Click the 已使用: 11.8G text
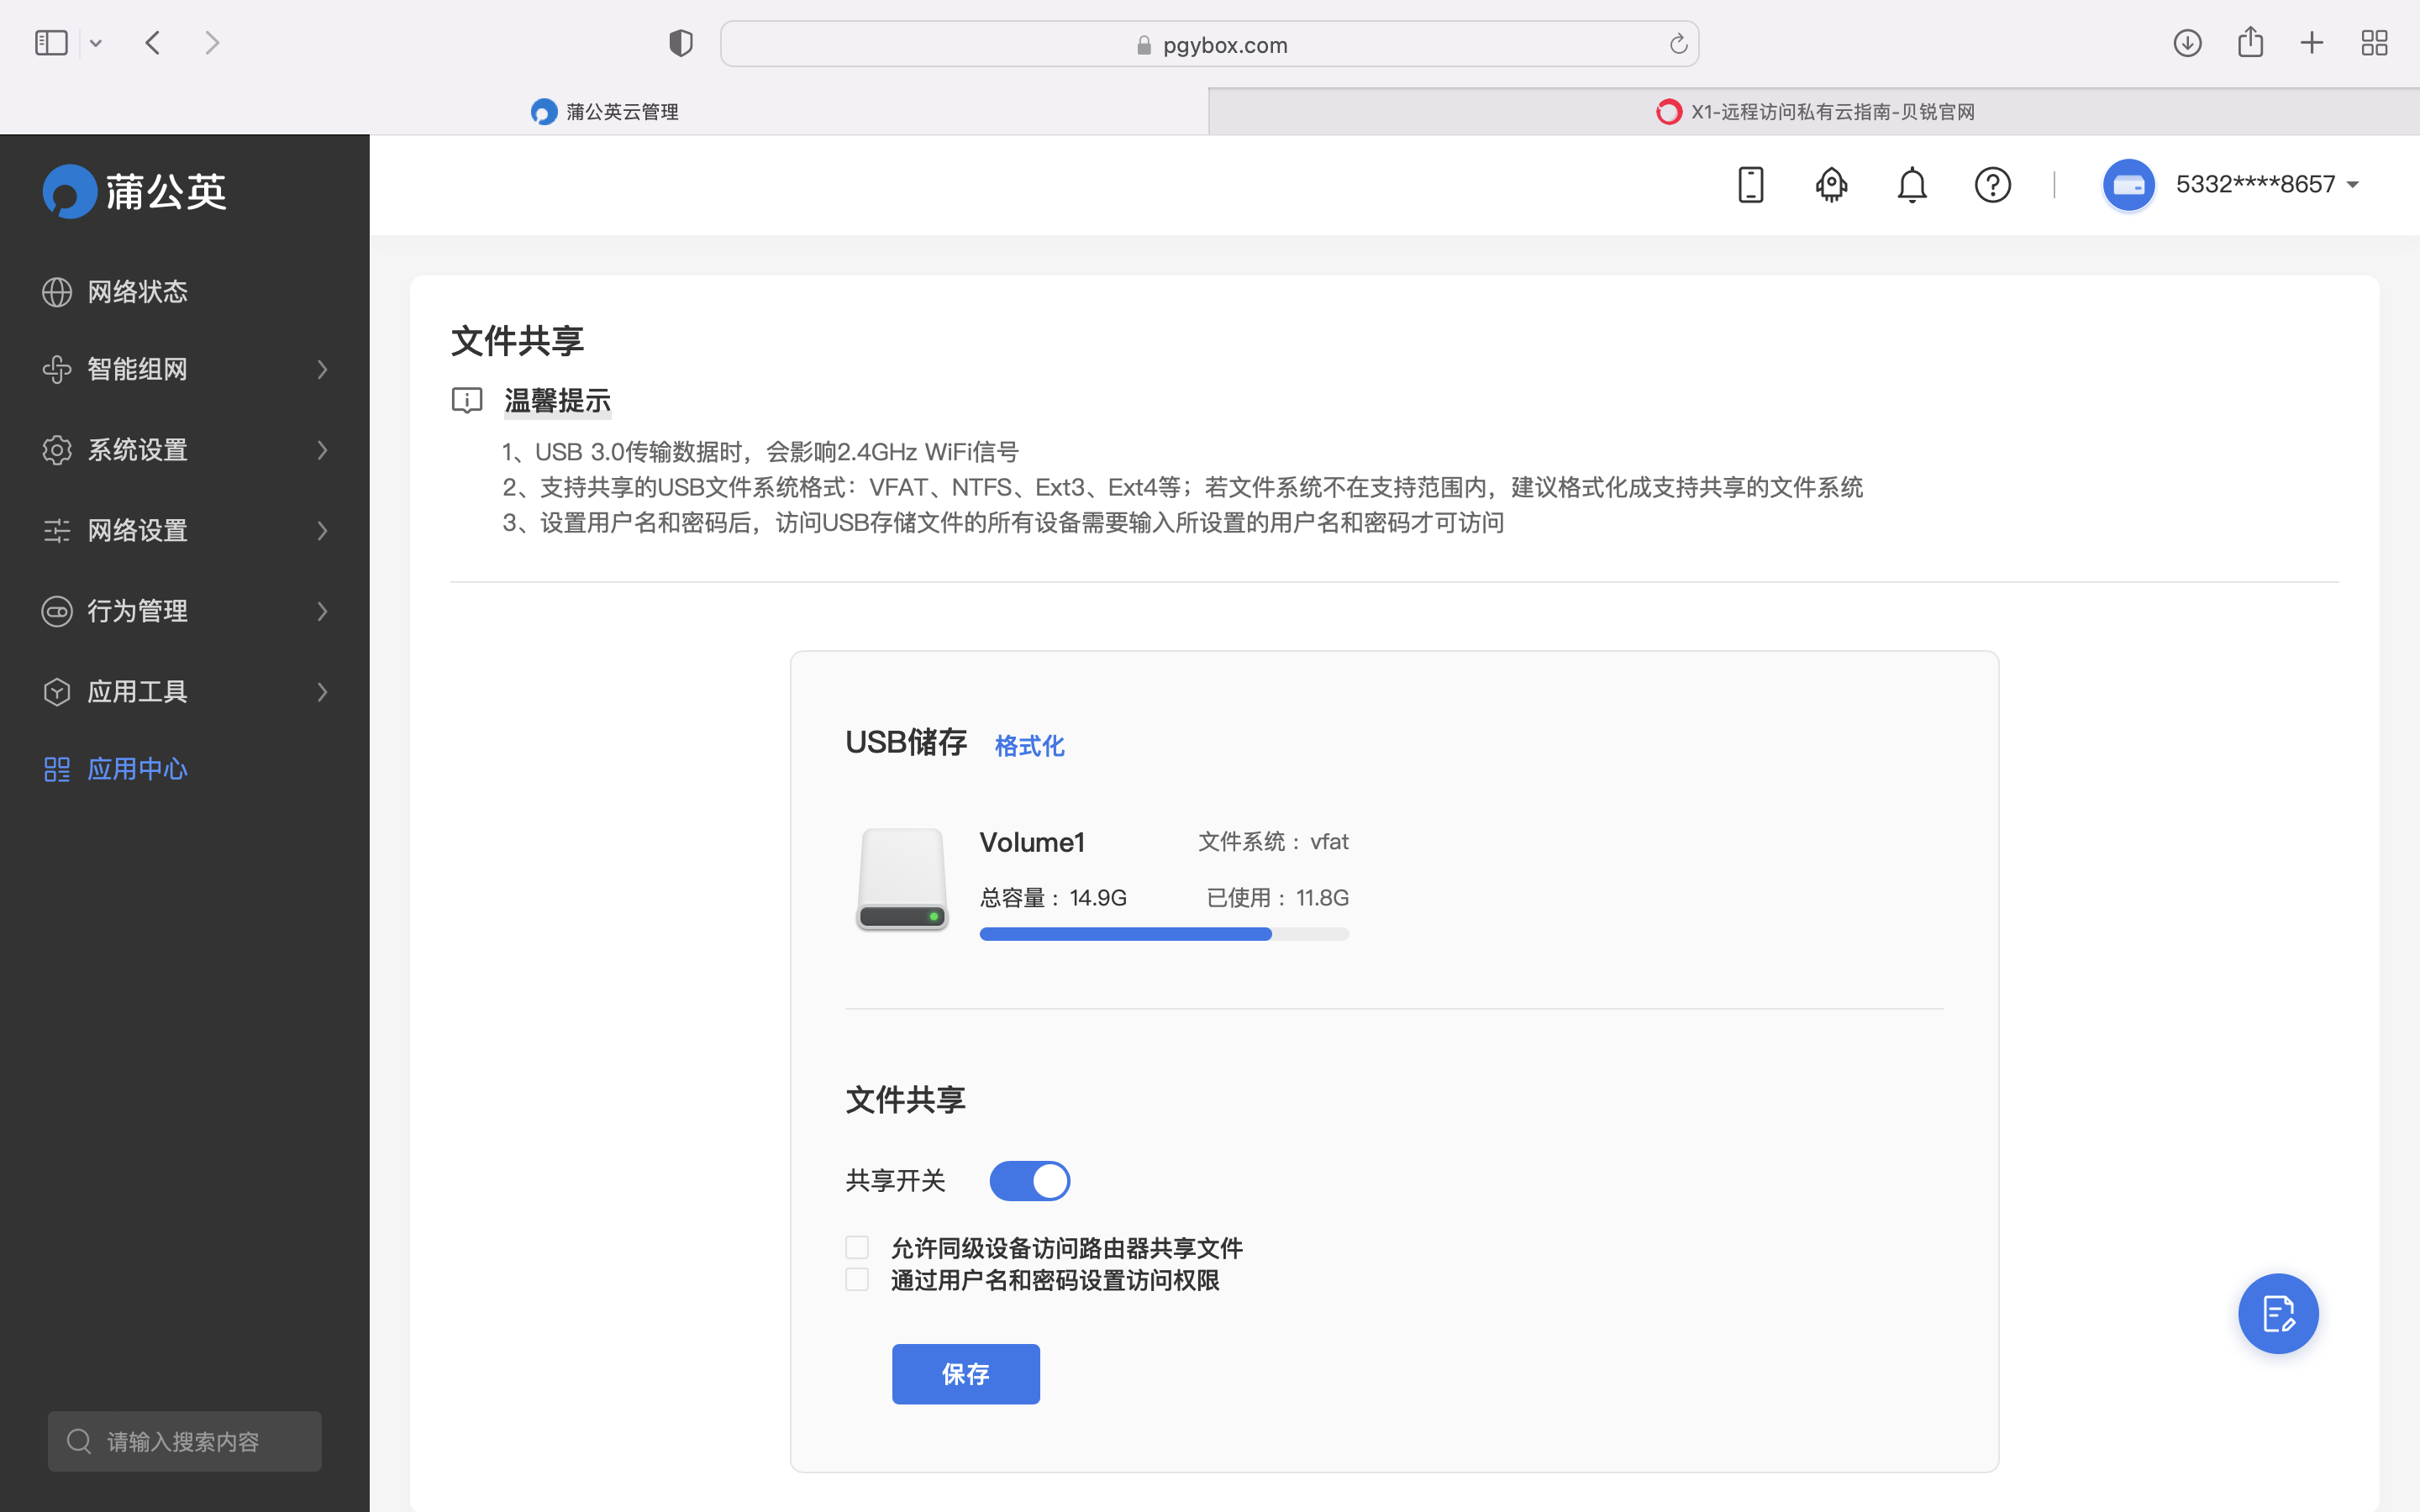The image size is (2420, 1512). point(1277,898)
